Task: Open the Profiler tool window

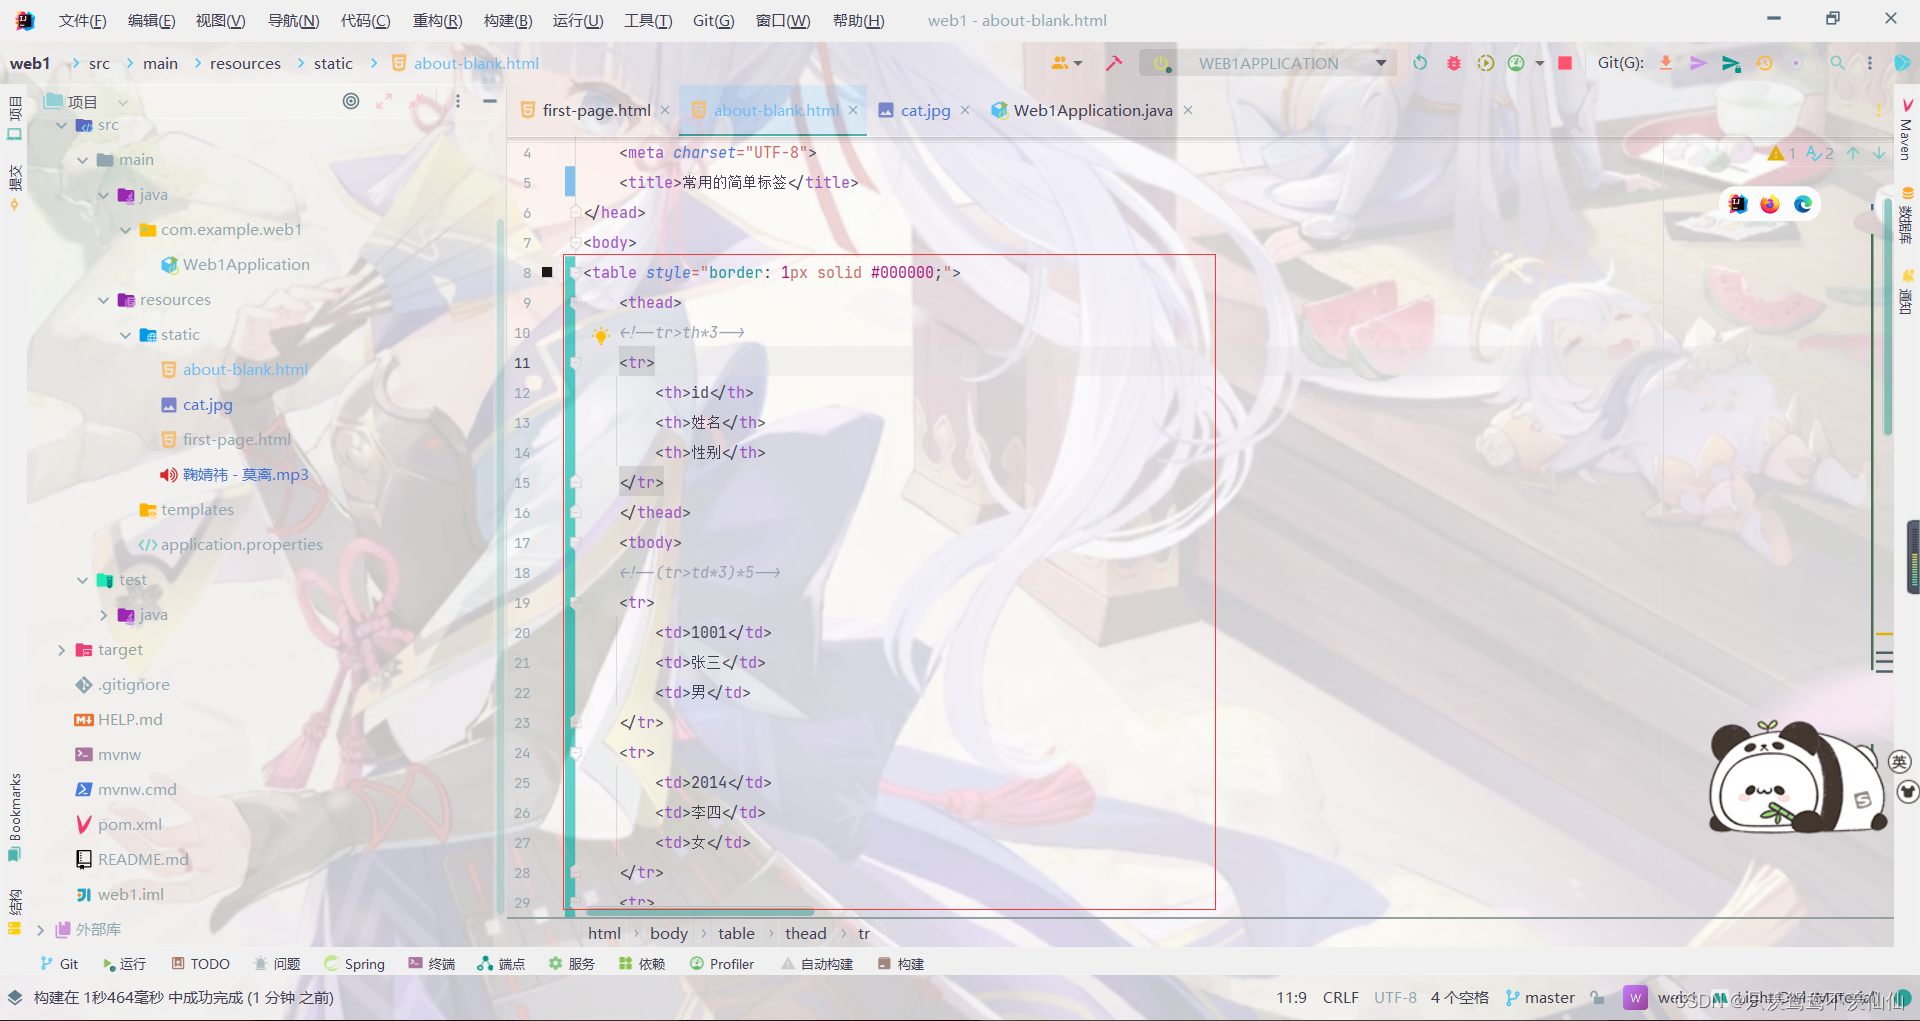Action: point(722,964)
